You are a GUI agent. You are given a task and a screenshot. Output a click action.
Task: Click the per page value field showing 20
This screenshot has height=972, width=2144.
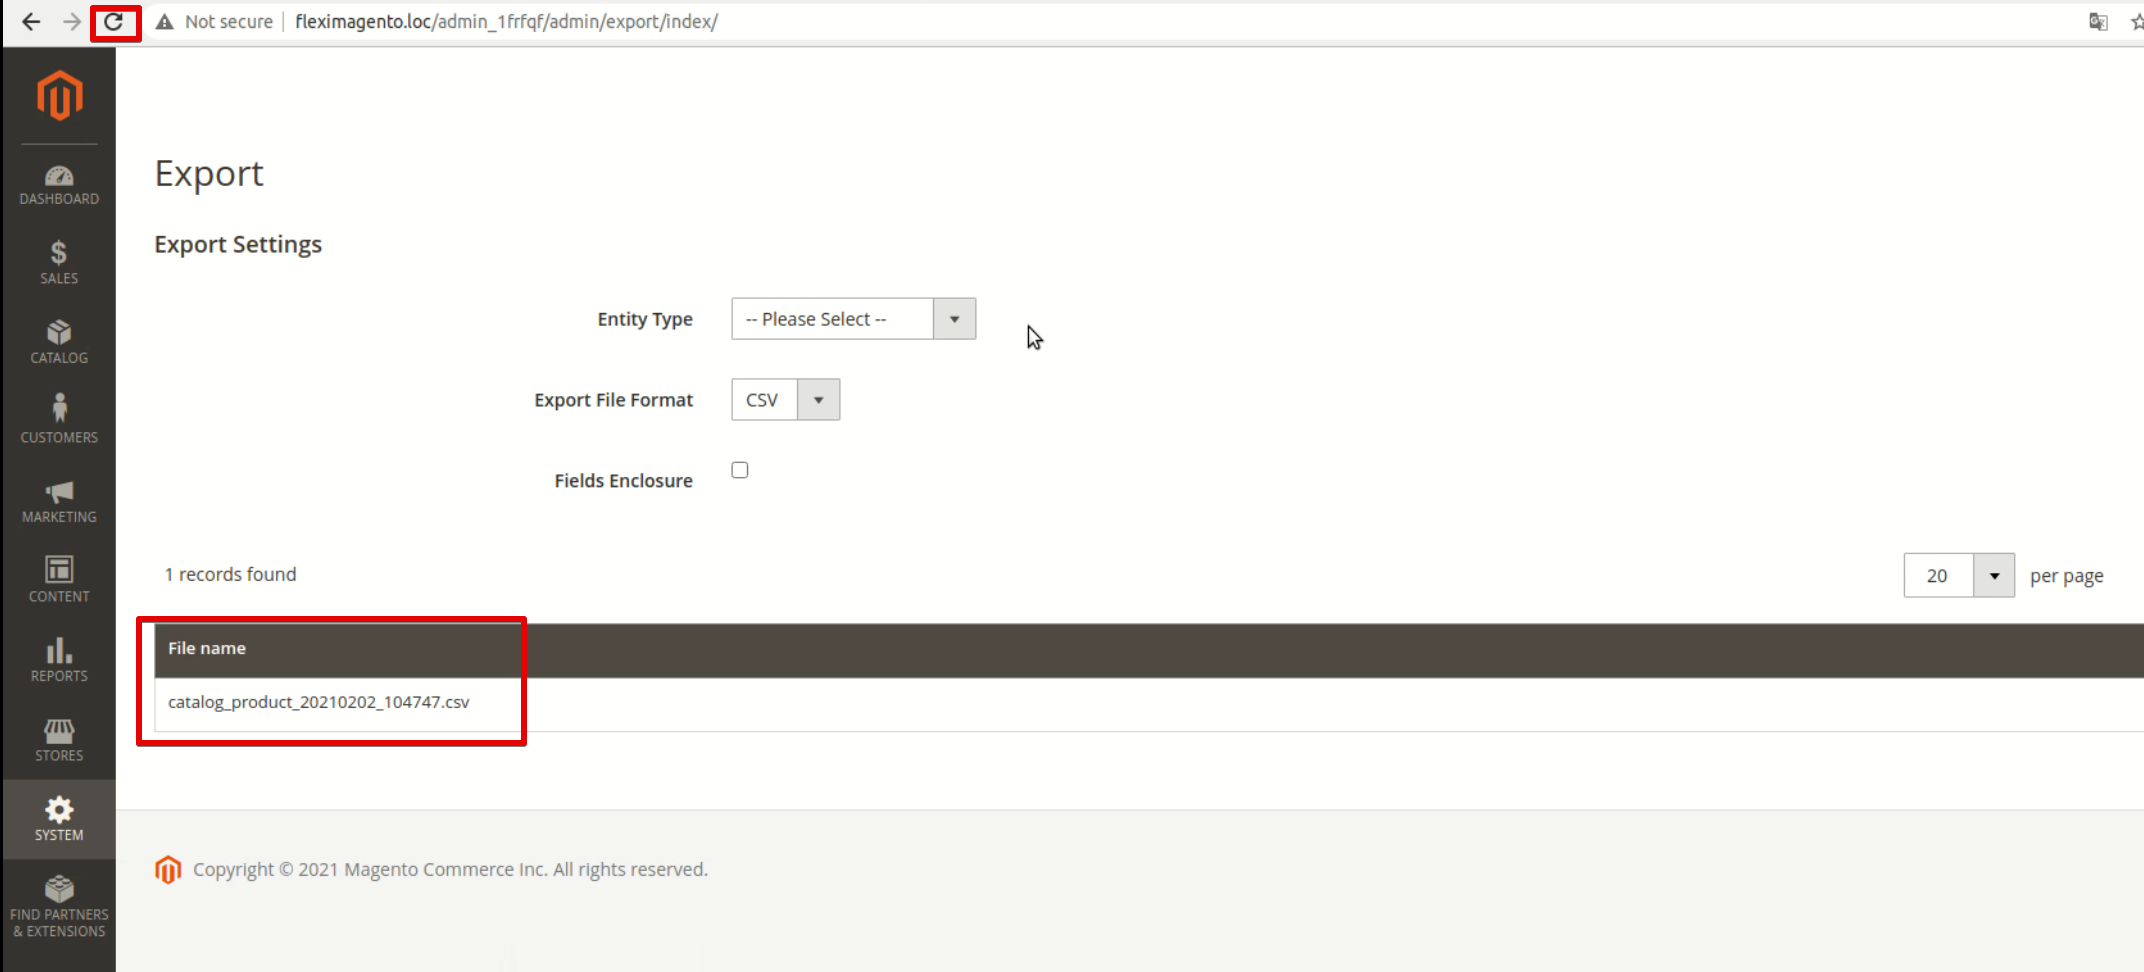1938,576
